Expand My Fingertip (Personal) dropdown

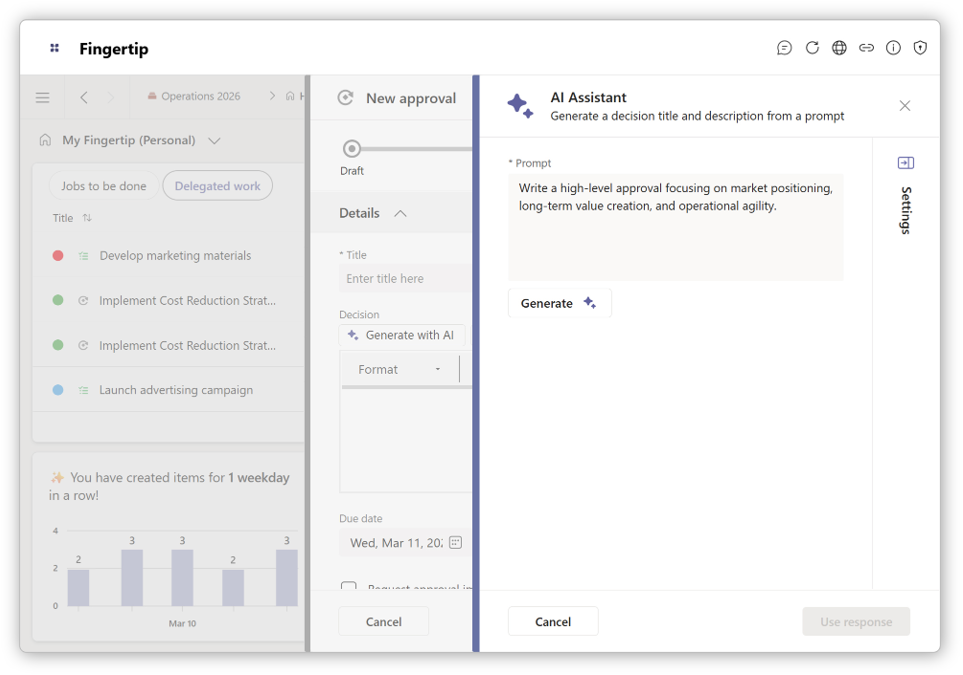(x=214, y=141)
